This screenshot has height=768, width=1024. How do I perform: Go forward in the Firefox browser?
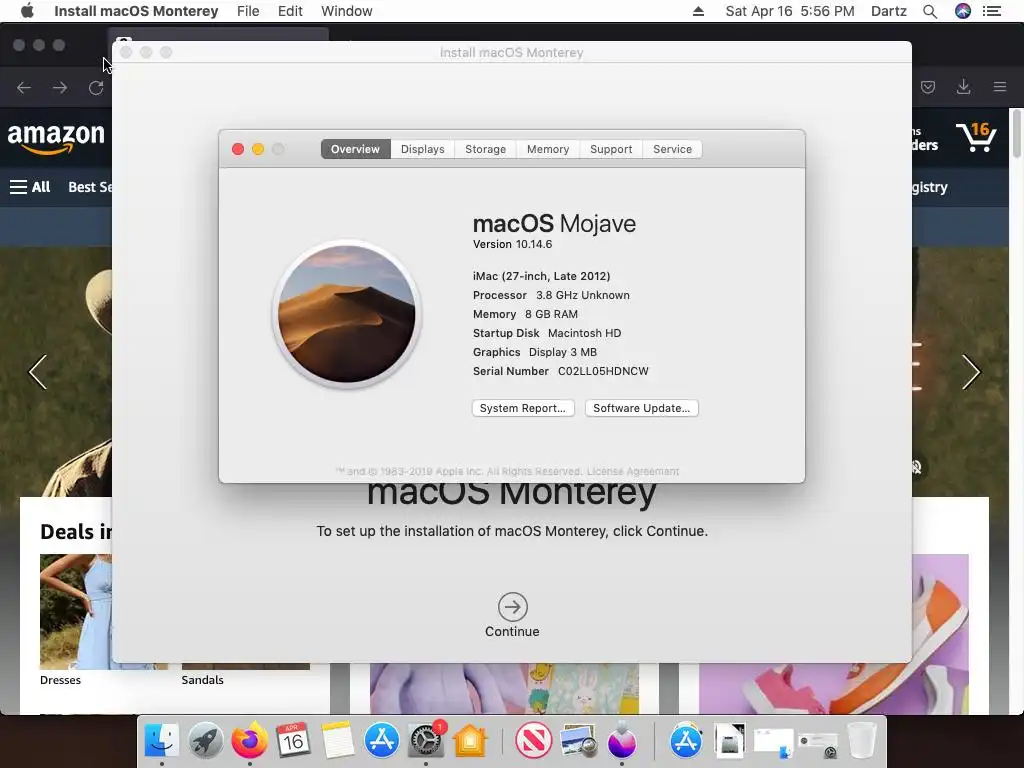pyautogui.click(x=60, y=88)
